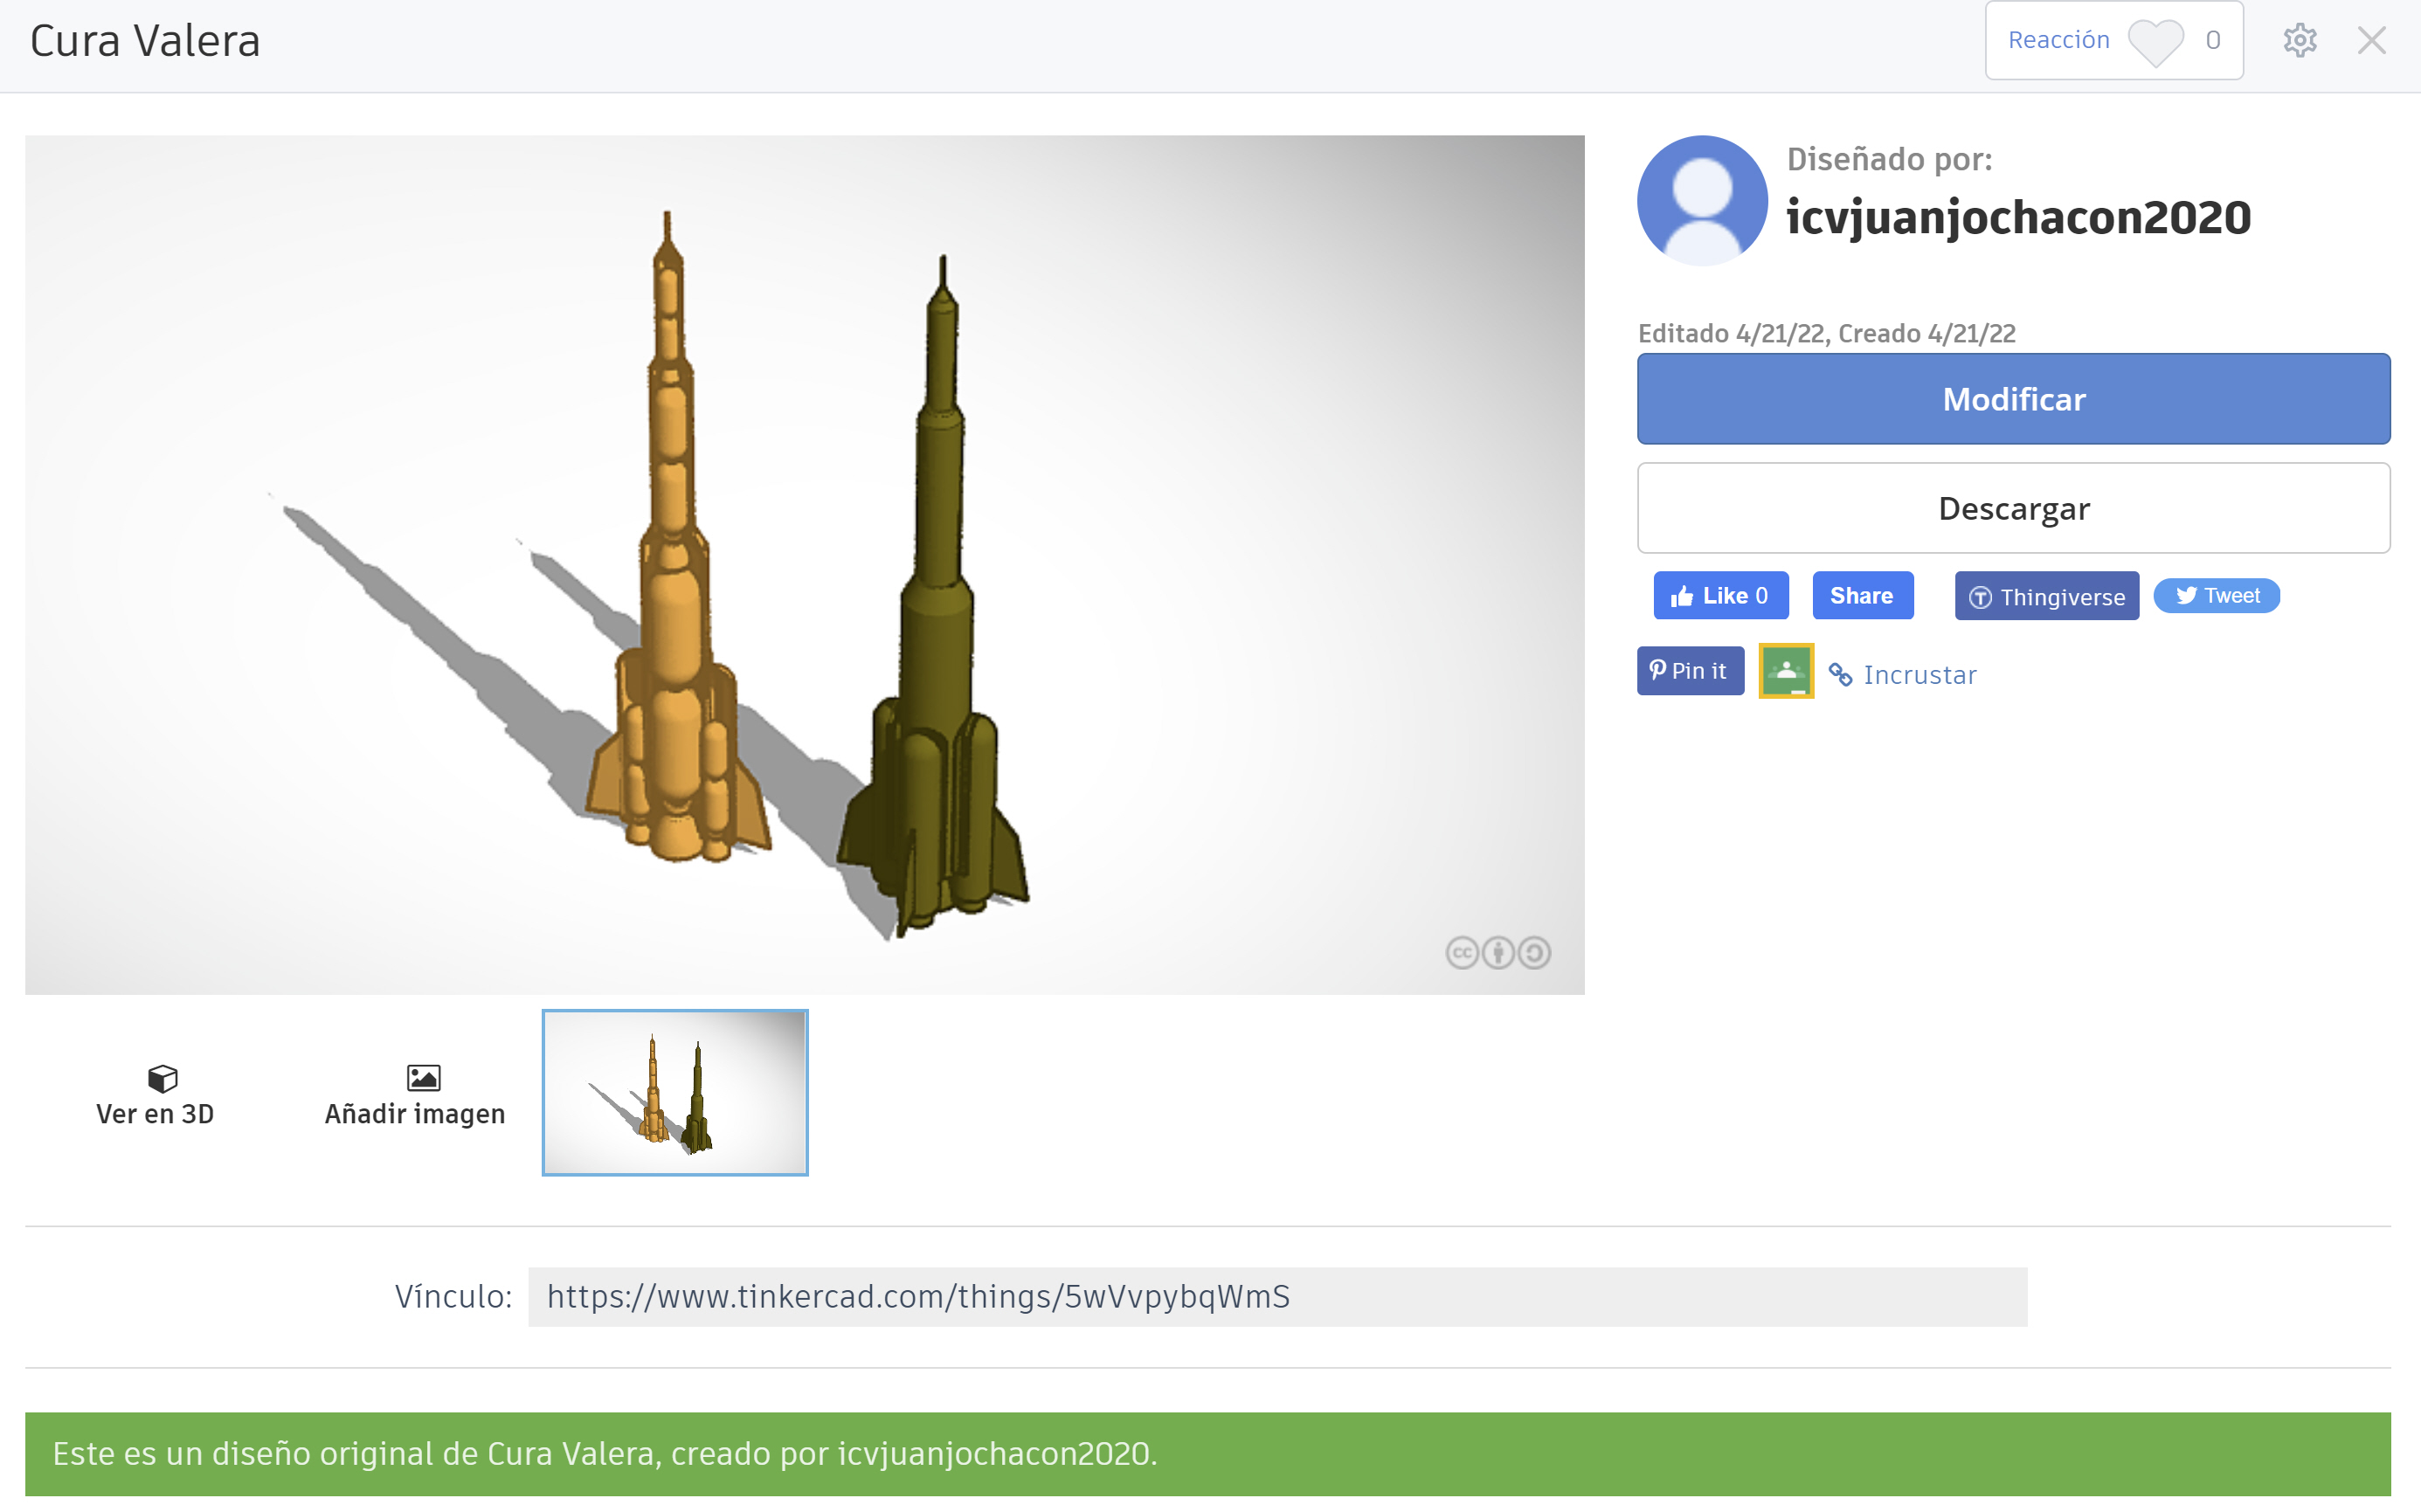Click the Vínculo label

pos(453,1297)
